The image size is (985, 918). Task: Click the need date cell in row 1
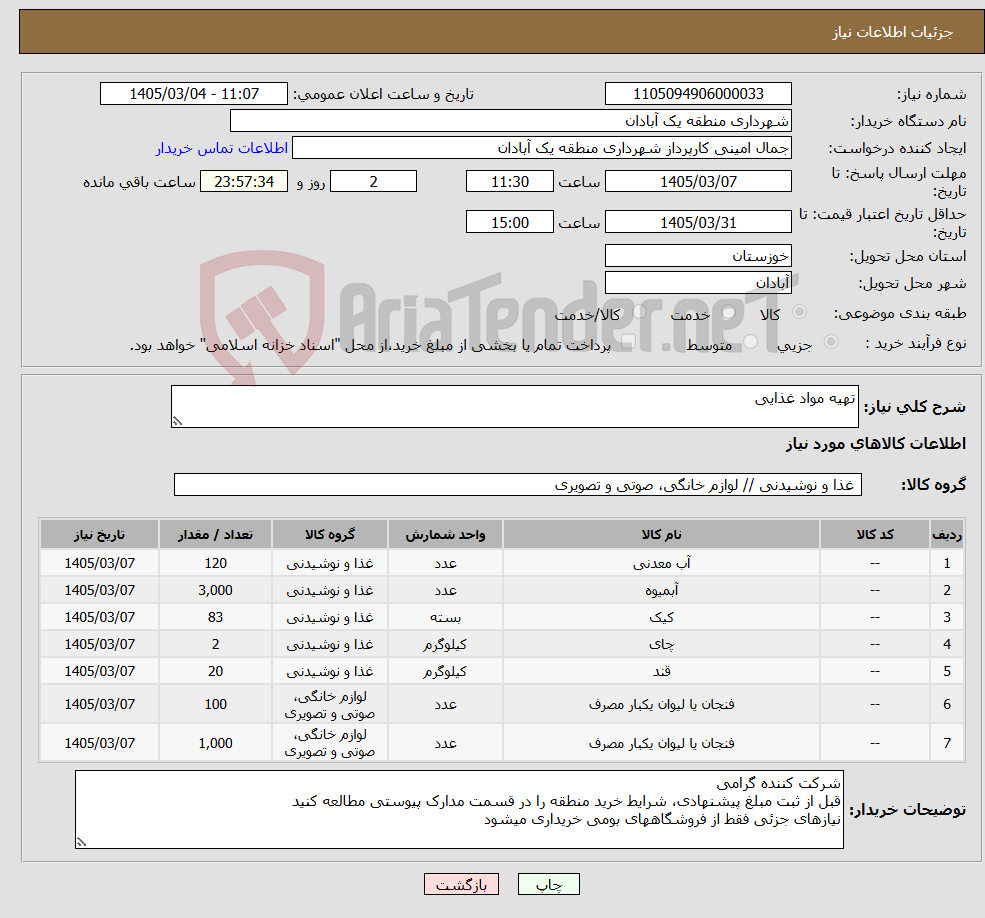99,563
